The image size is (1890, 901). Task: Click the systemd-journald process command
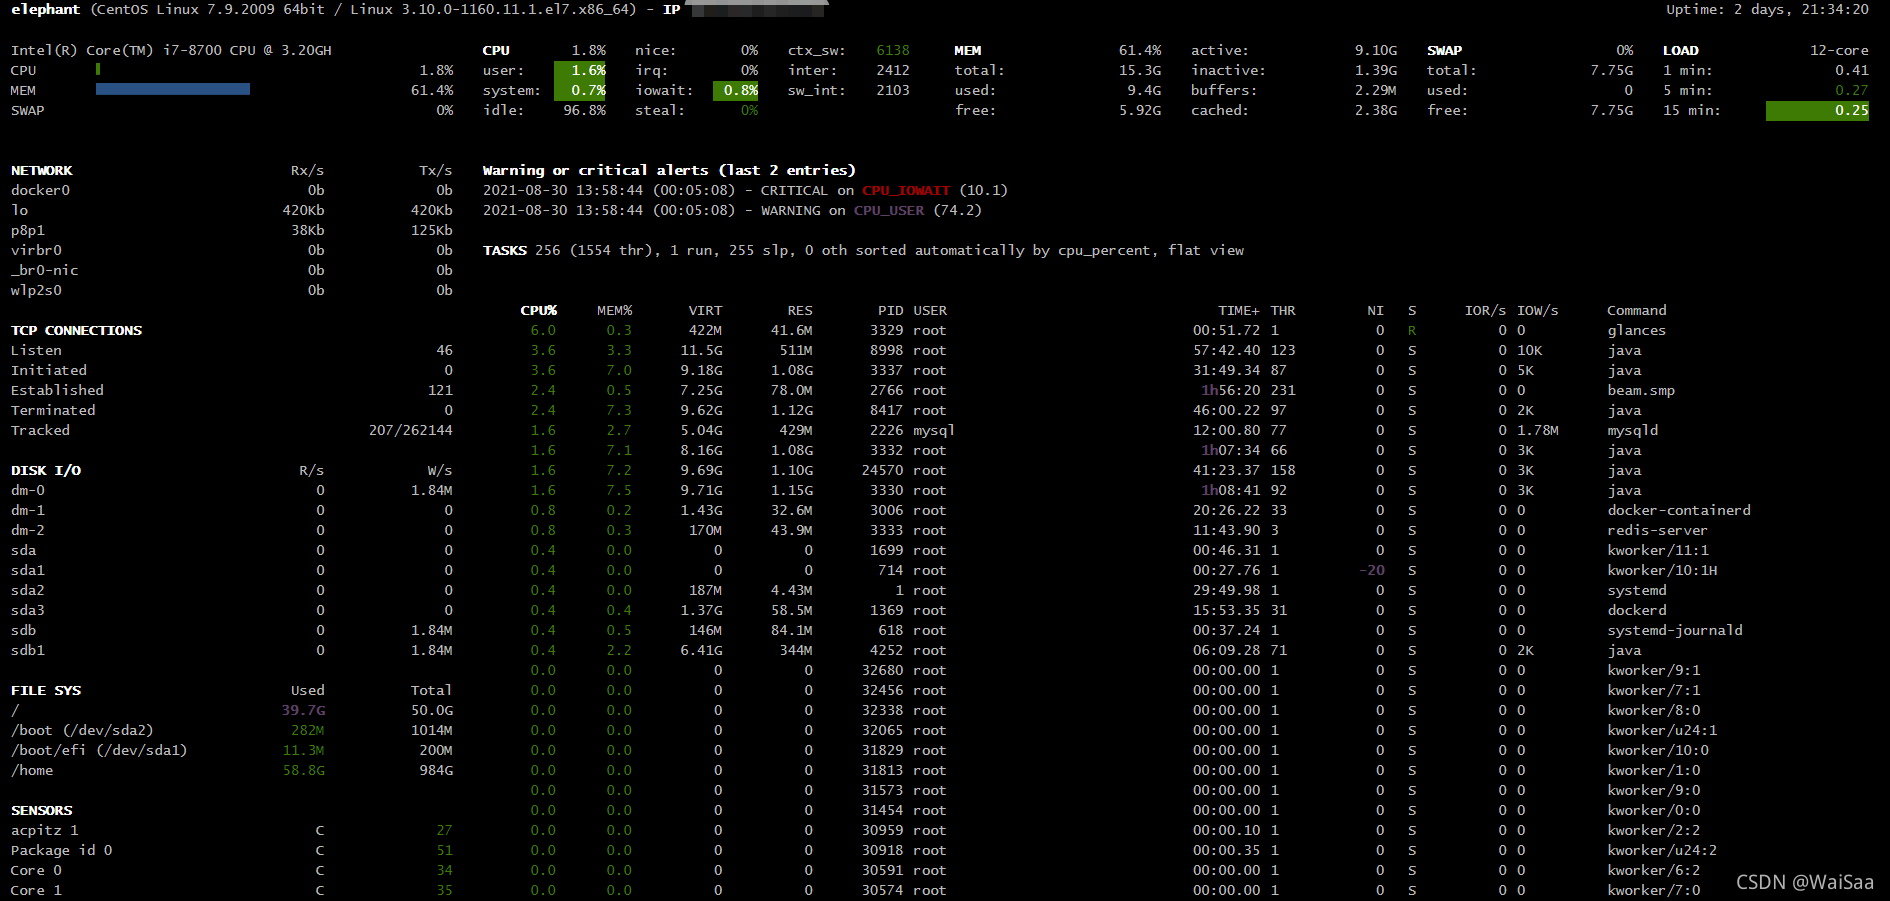coord(1675,630)
